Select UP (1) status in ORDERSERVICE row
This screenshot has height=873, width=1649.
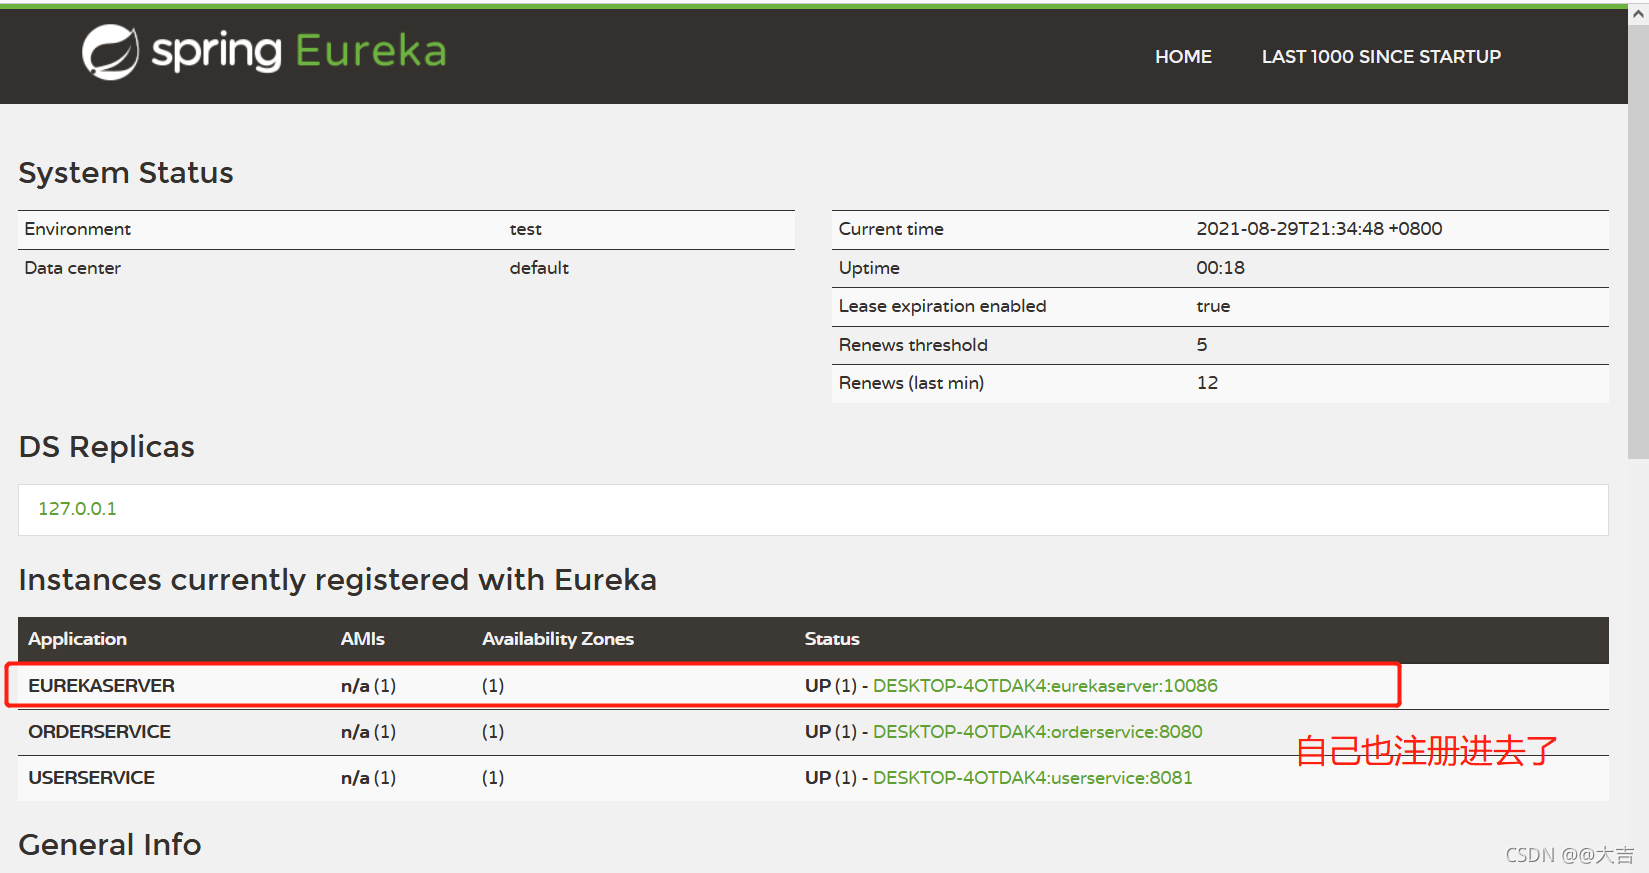[830, 732]
